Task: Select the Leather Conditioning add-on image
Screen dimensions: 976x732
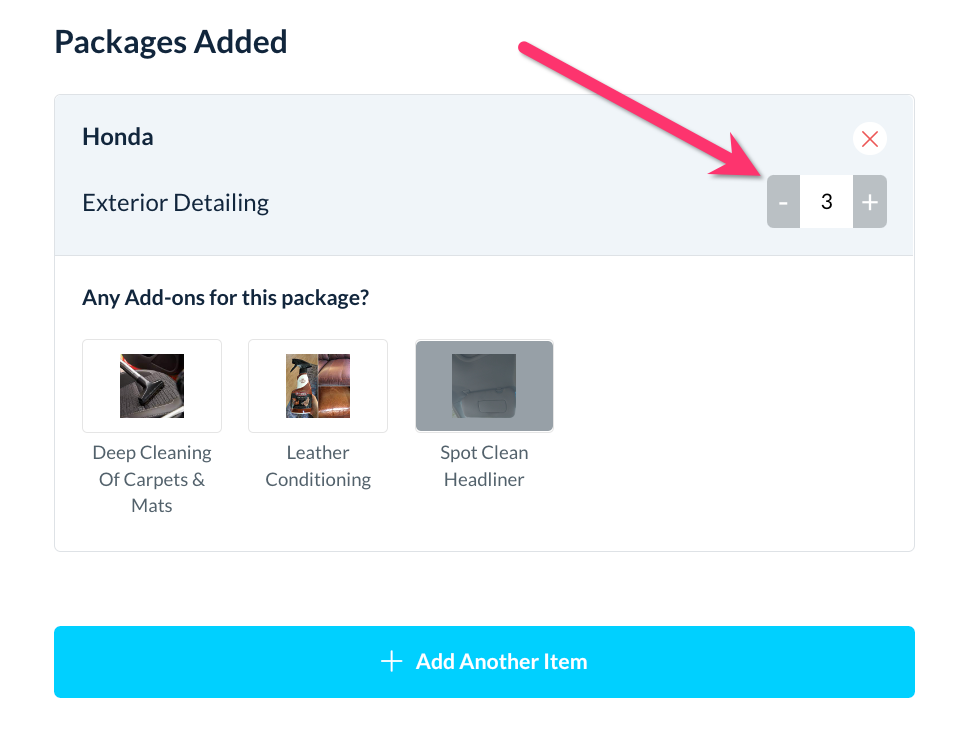Action: (318, 386)
